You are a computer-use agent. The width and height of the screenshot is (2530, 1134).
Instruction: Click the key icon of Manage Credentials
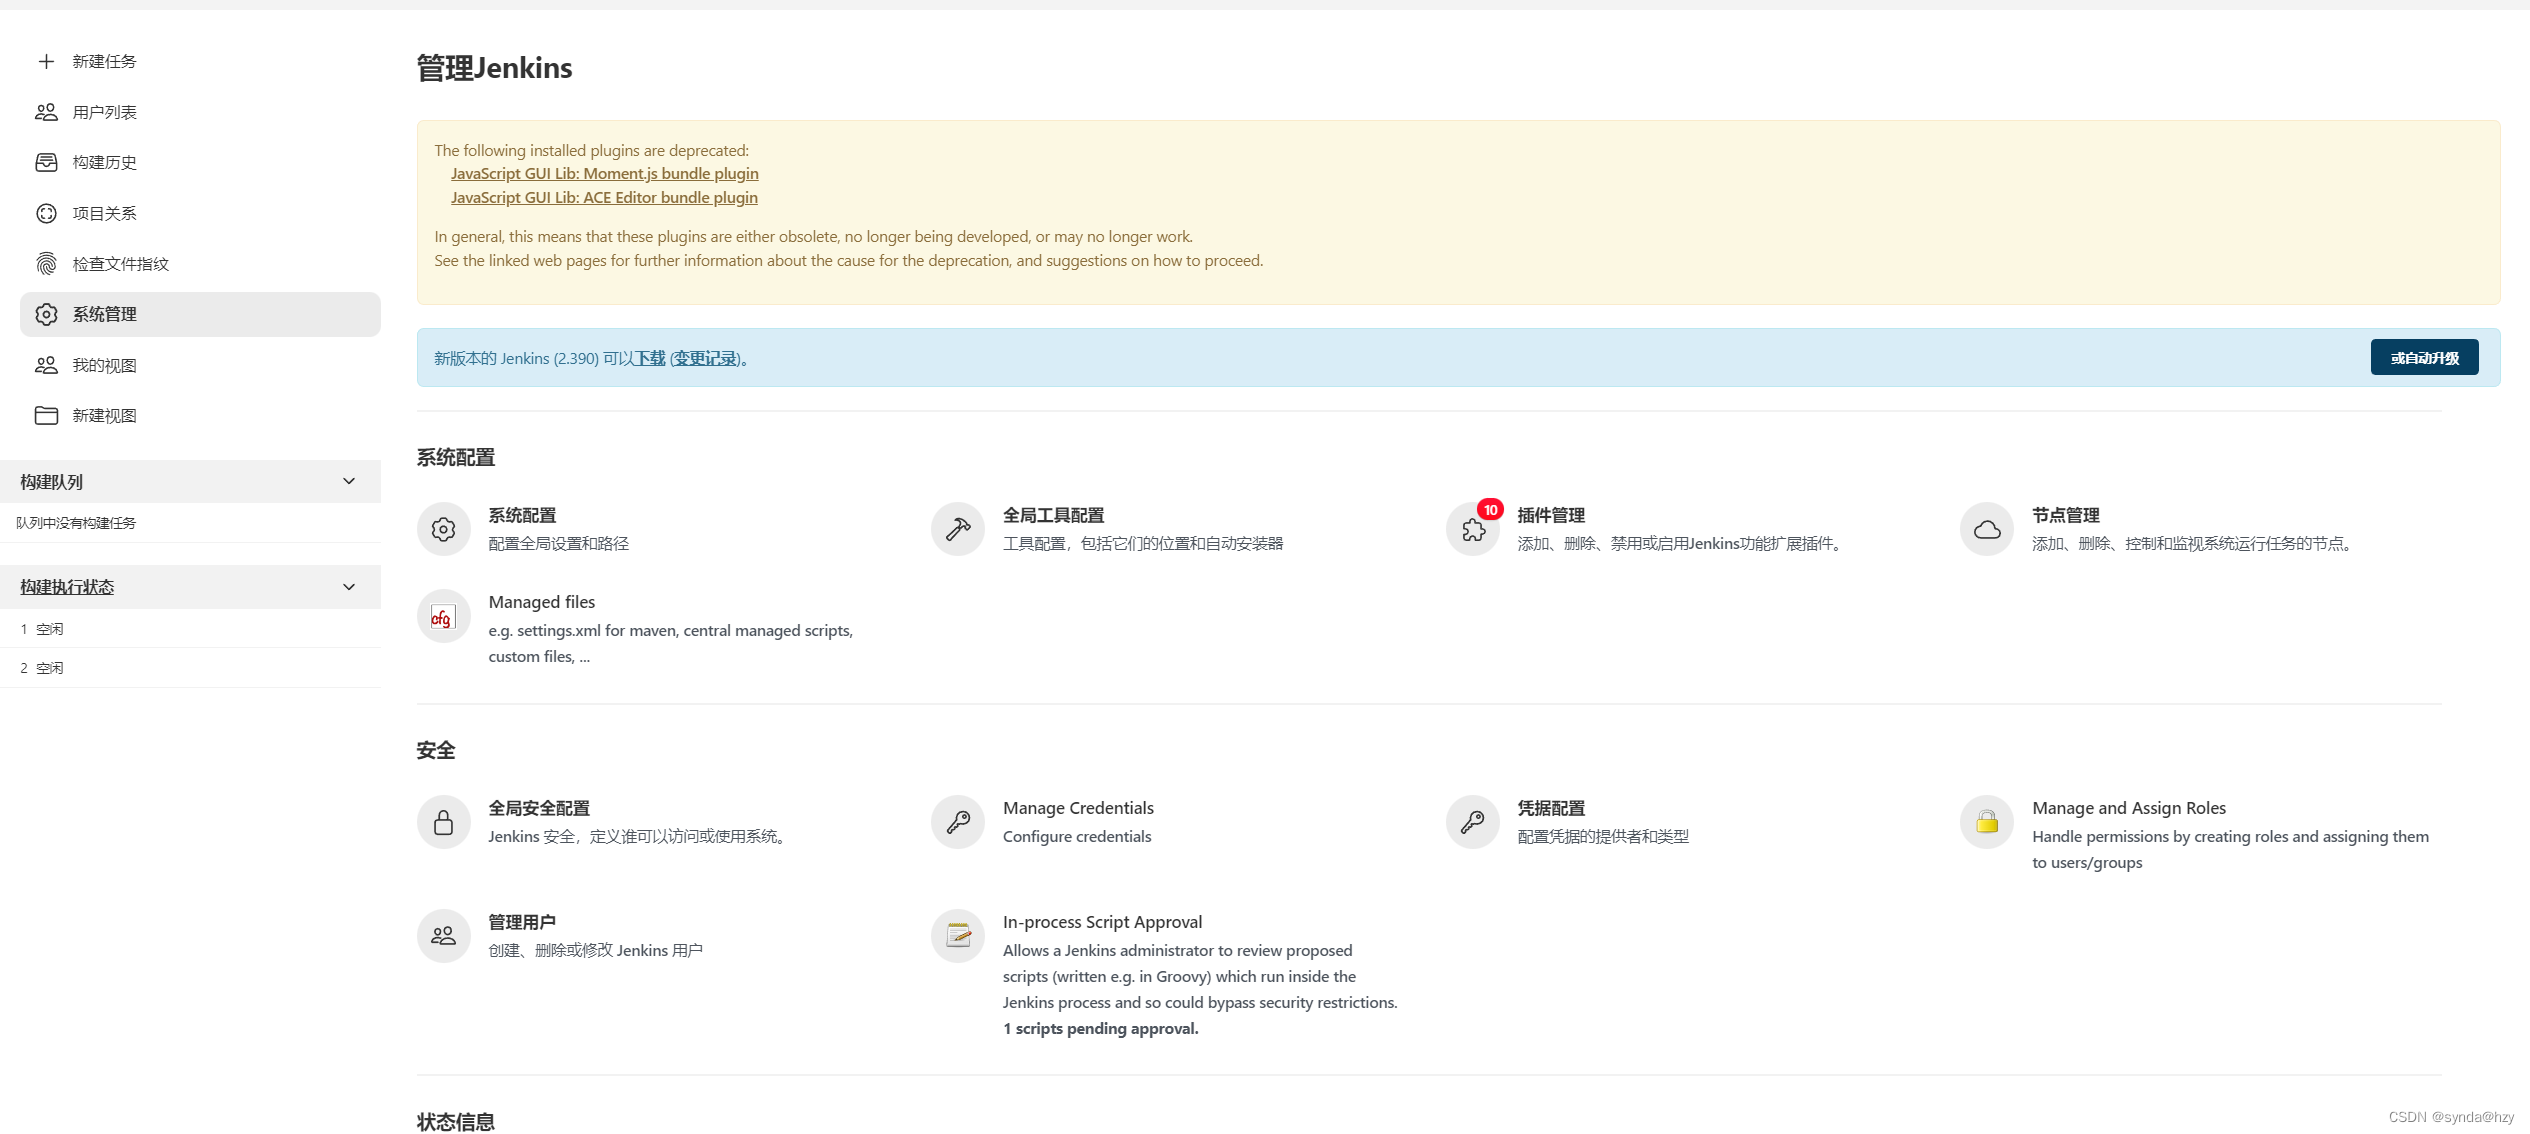pos(958,822)
